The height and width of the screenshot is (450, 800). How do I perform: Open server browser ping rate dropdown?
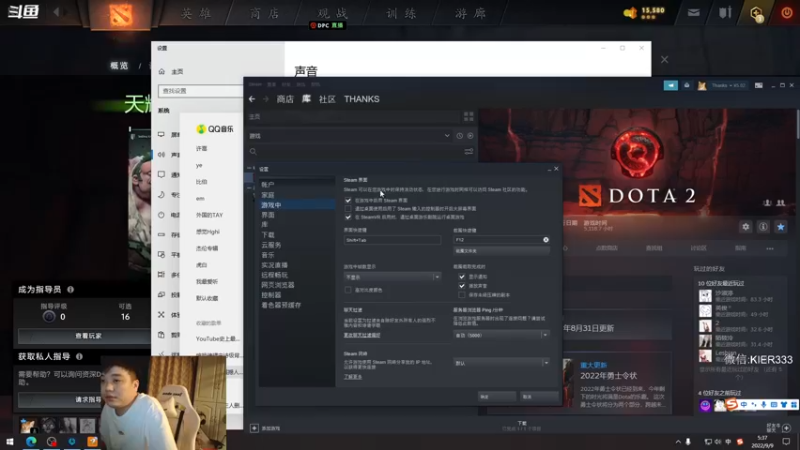(x=501, y=335)
